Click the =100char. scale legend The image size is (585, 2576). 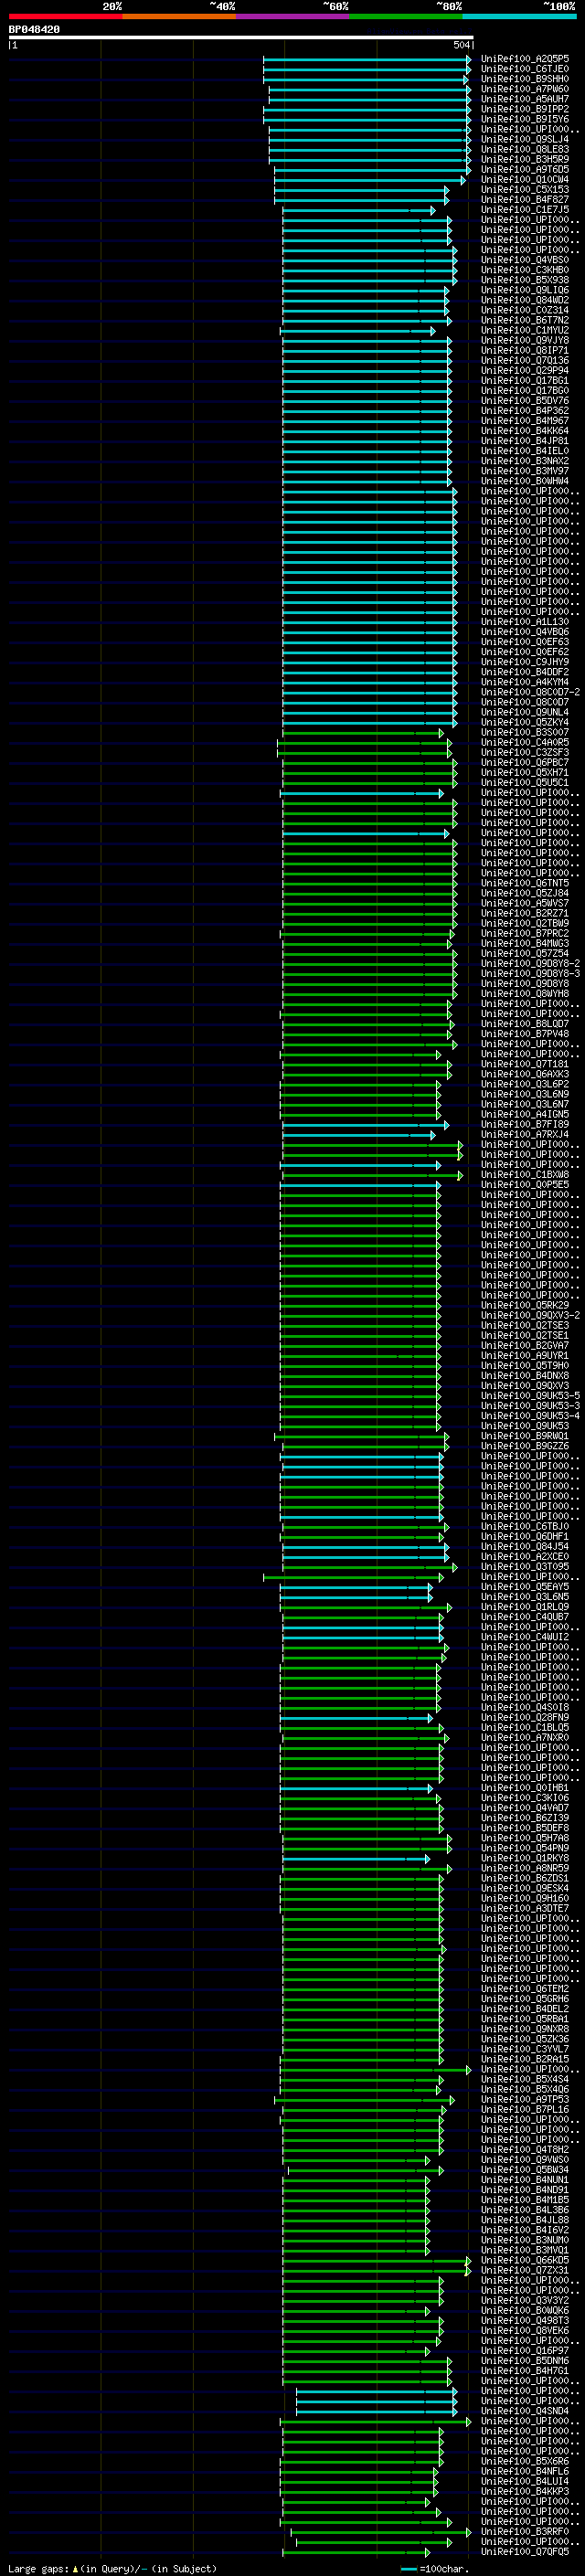(x=434, y=2568)
